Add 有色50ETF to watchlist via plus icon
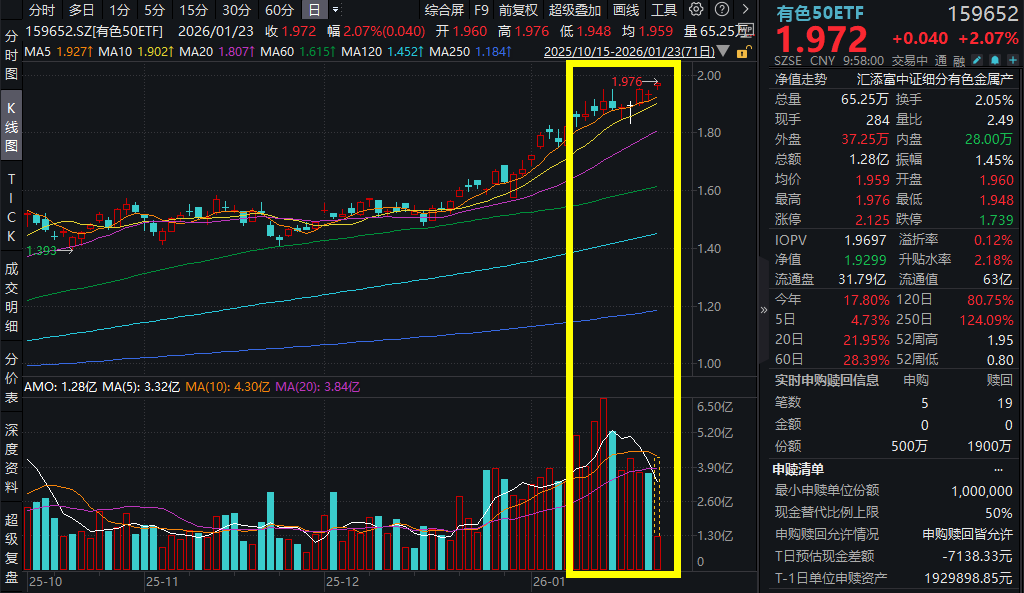Screen dimensions: 1024x593 pyautogui.click(x=1012, y=60)
